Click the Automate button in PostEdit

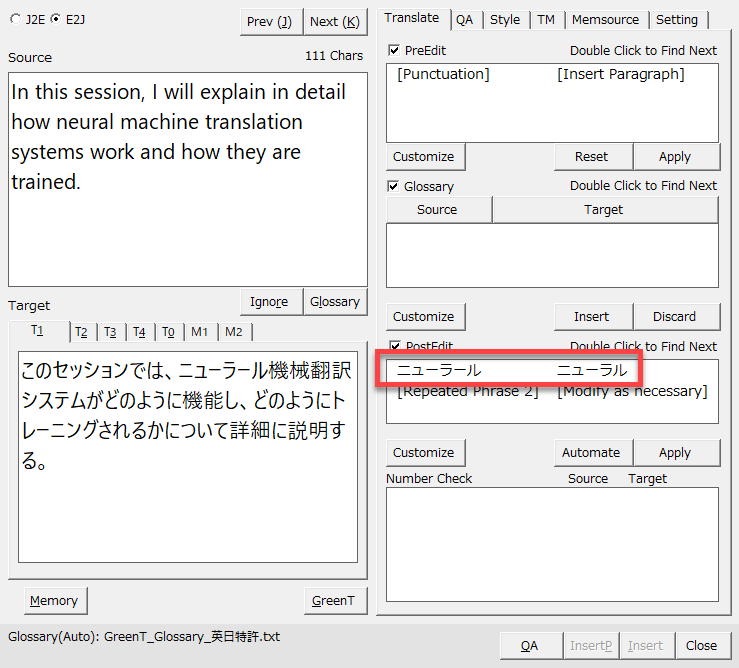click(x=591, y=452)
